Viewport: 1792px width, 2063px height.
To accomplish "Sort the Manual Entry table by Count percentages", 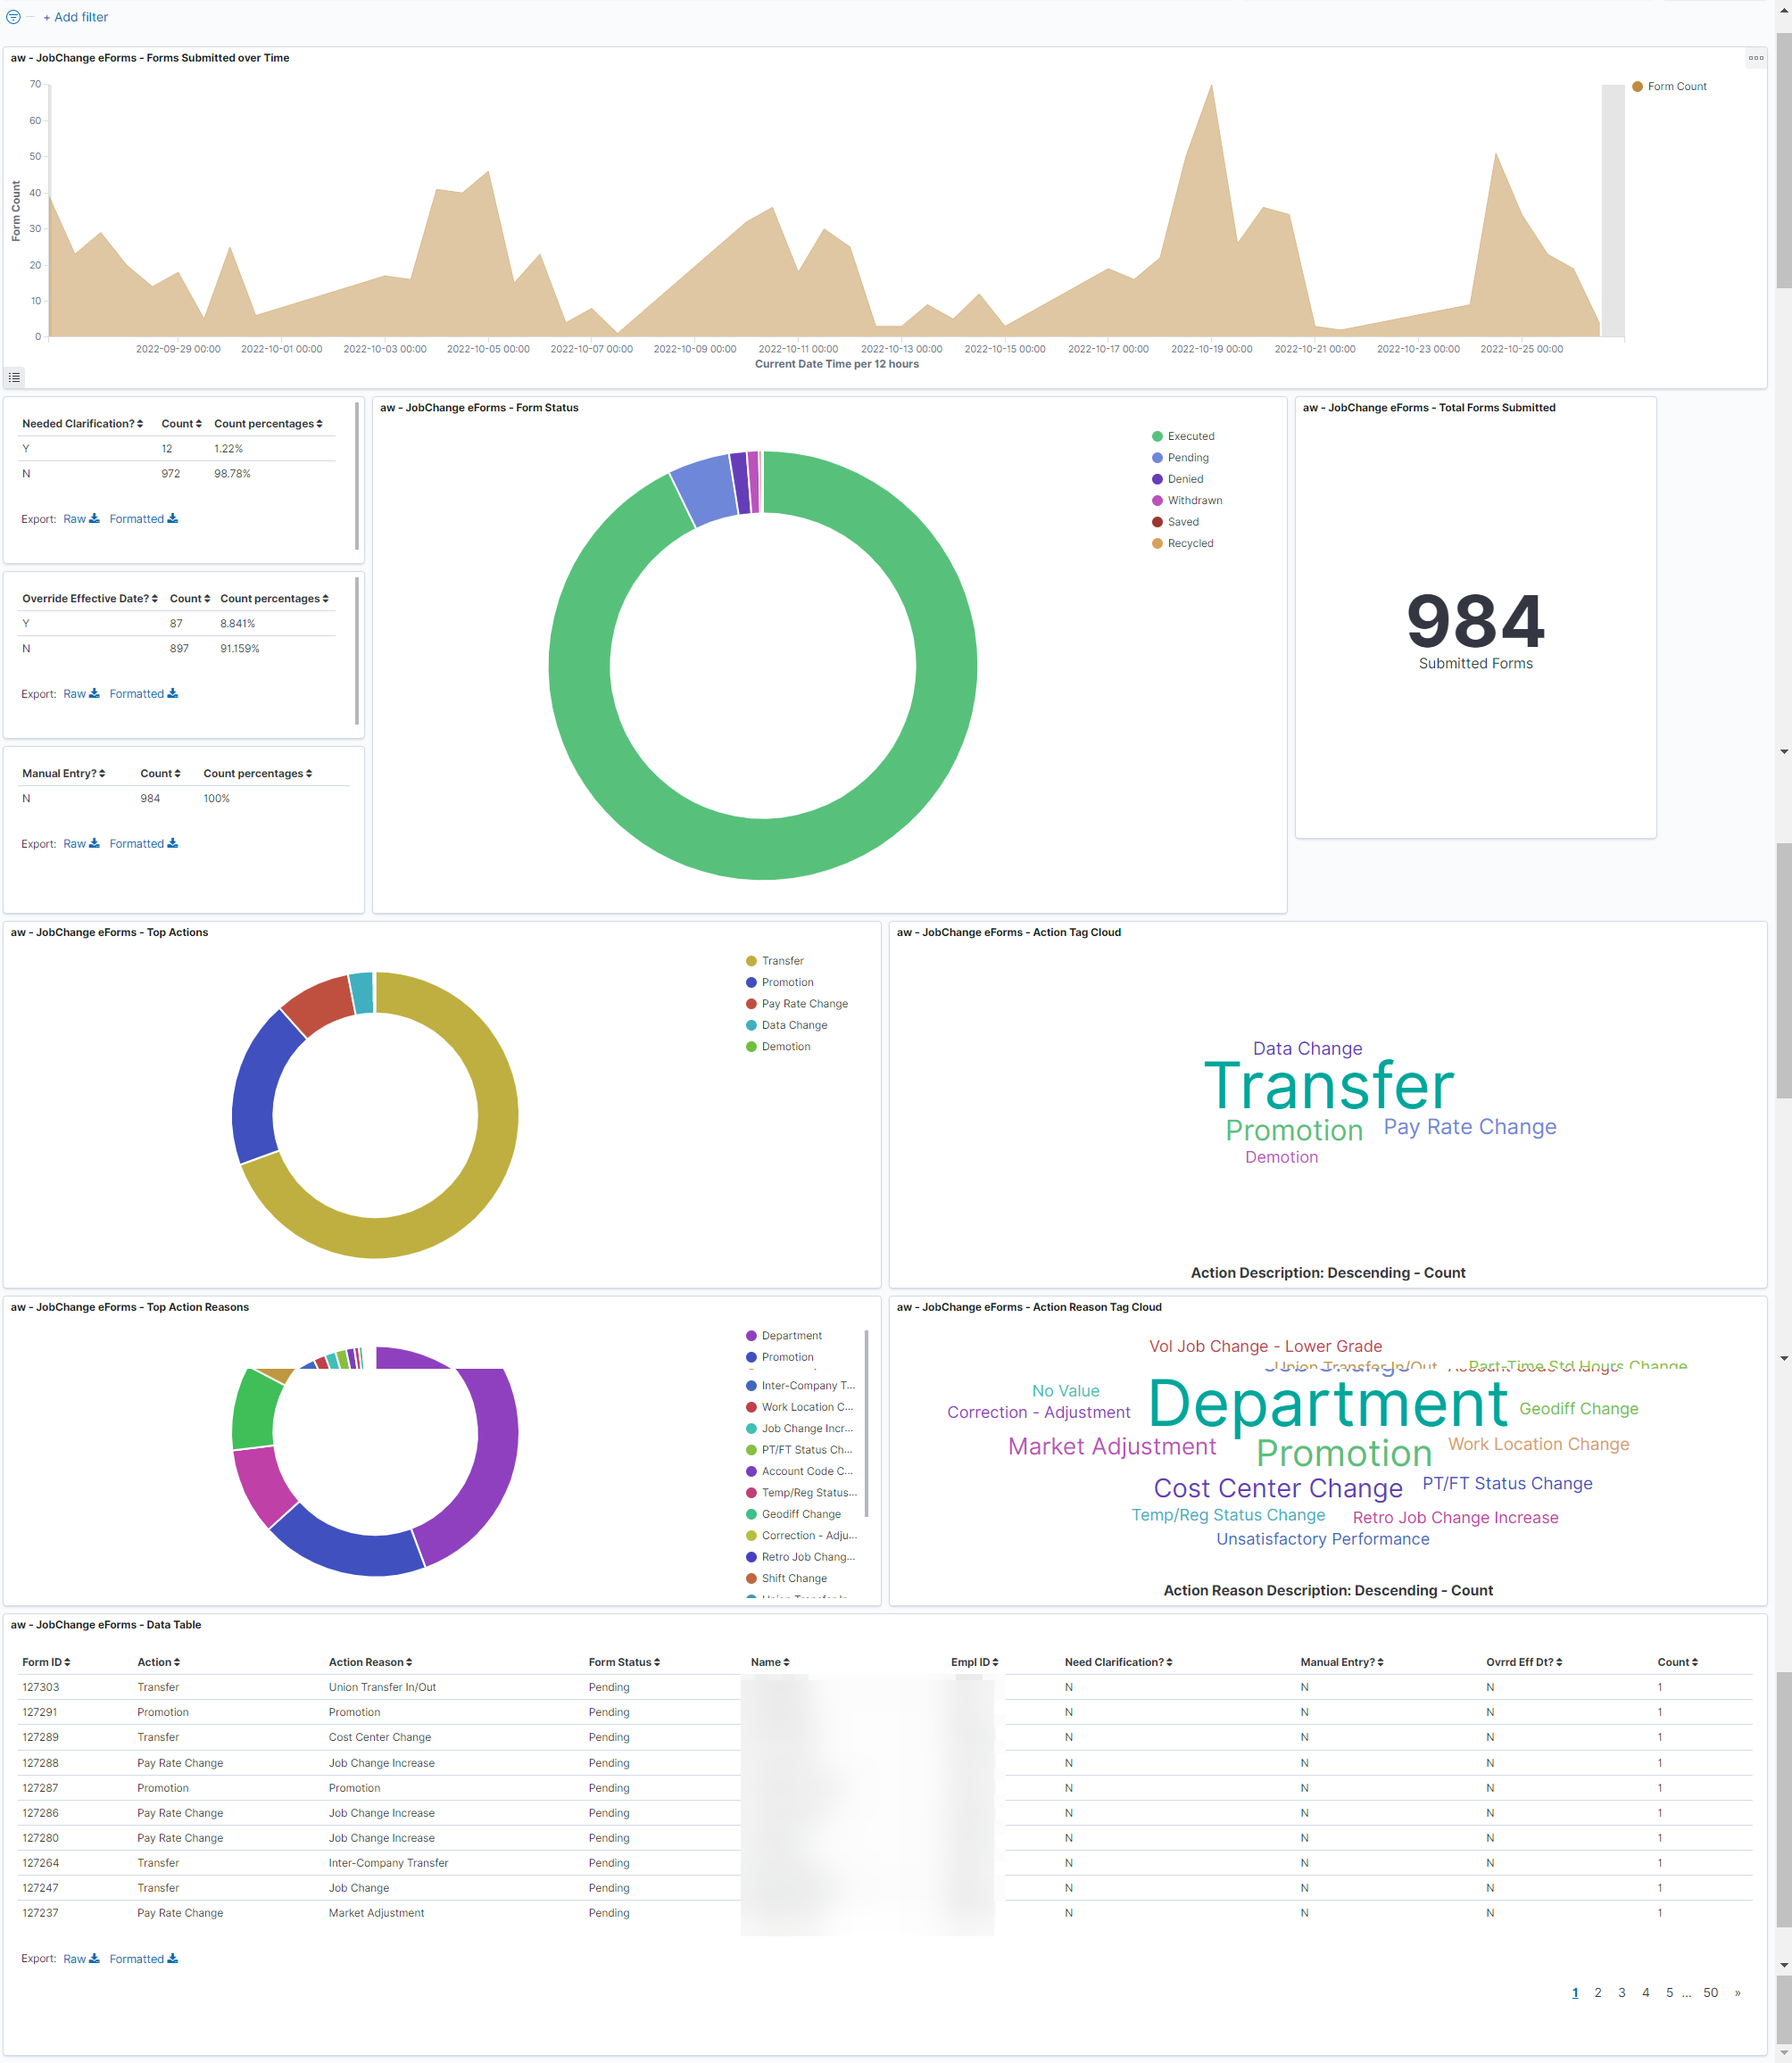I will (257, 773).
